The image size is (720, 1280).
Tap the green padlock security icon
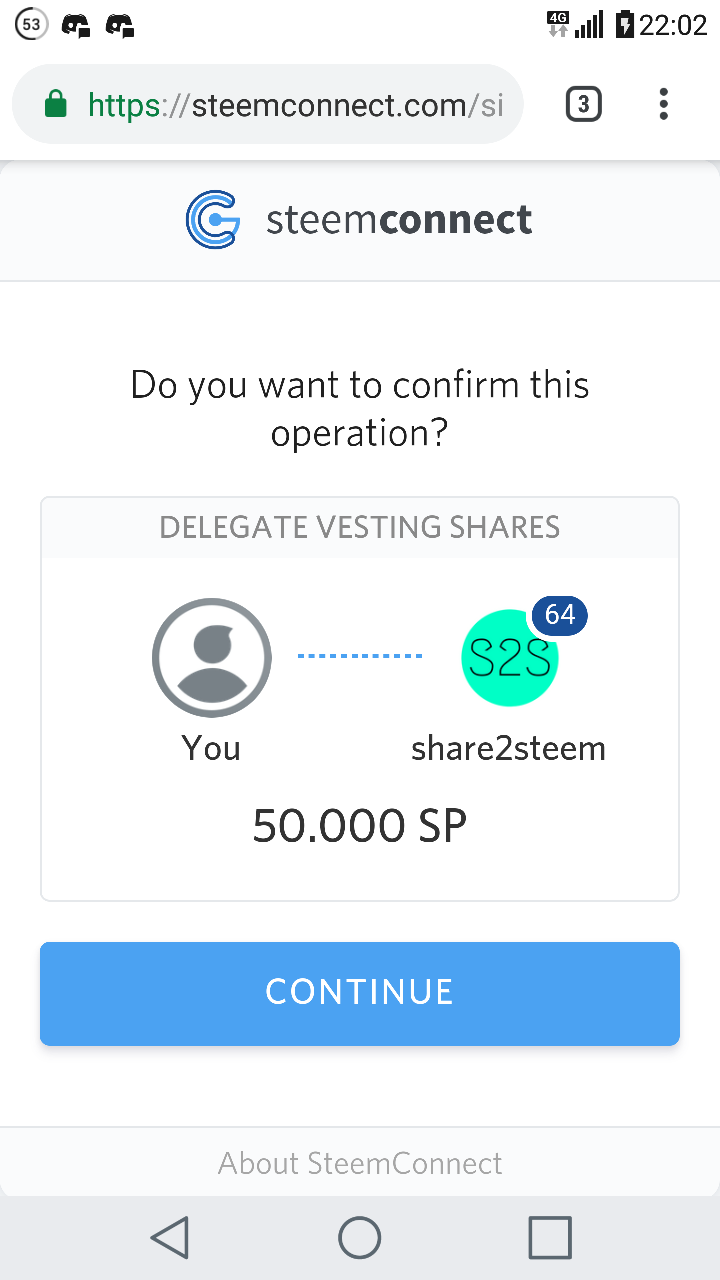pyautogui.click(x=56, y=104)
